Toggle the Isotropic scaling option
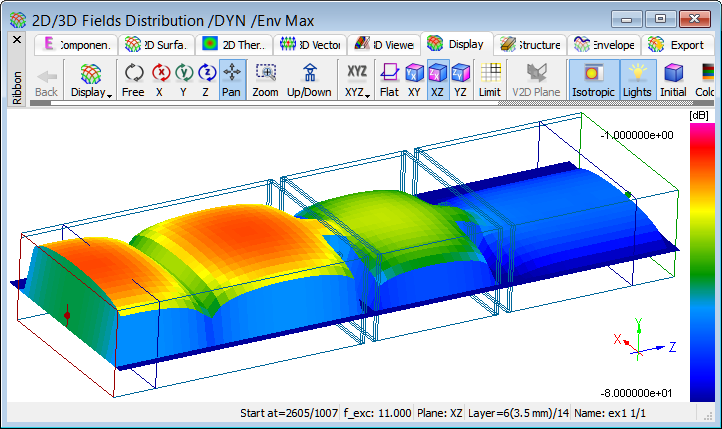Viewport: 722px width, 429px height. click(x=594, y=79)
